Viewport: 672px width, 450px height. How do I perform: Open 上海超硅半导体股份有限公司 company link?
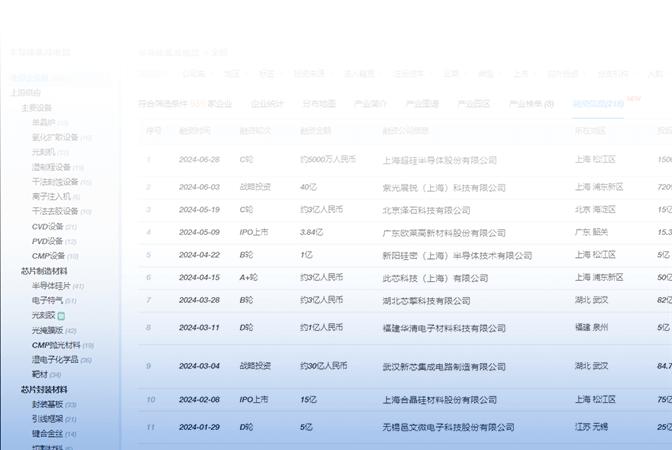440,160
